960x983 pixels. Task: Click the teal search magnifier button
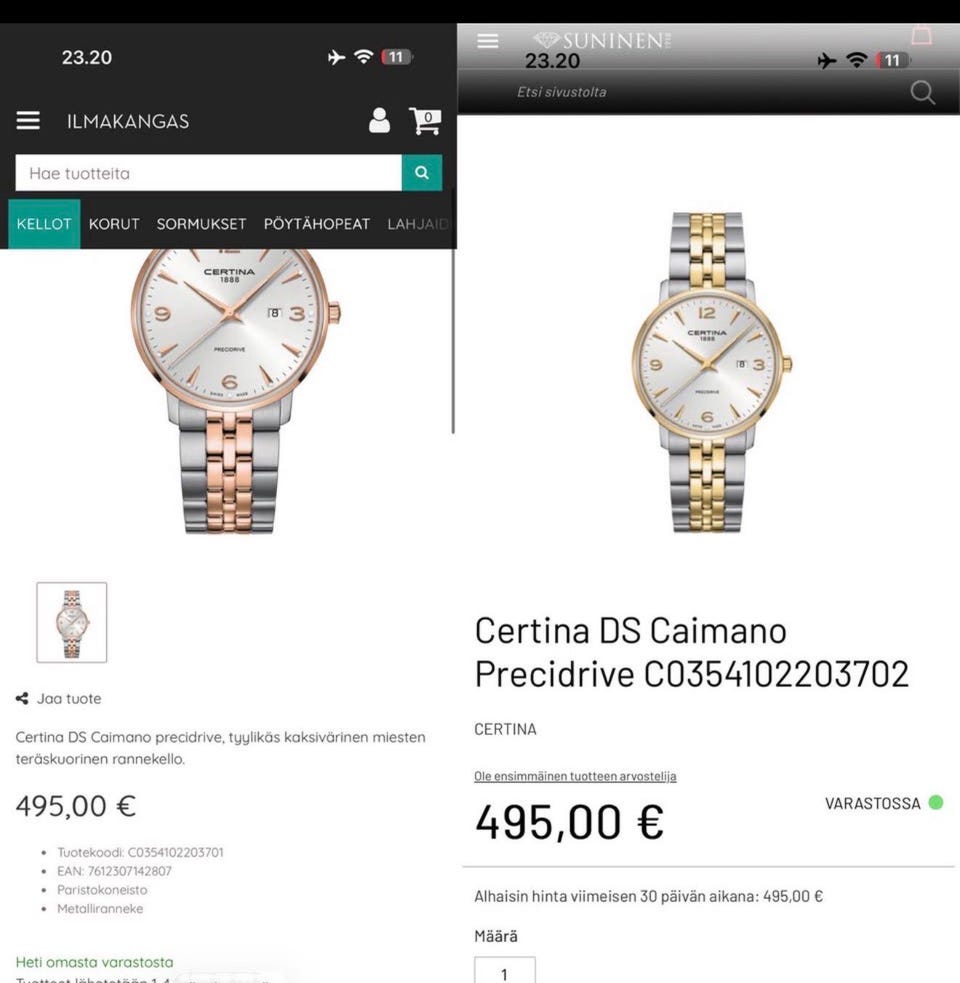(x=422, y=172)
